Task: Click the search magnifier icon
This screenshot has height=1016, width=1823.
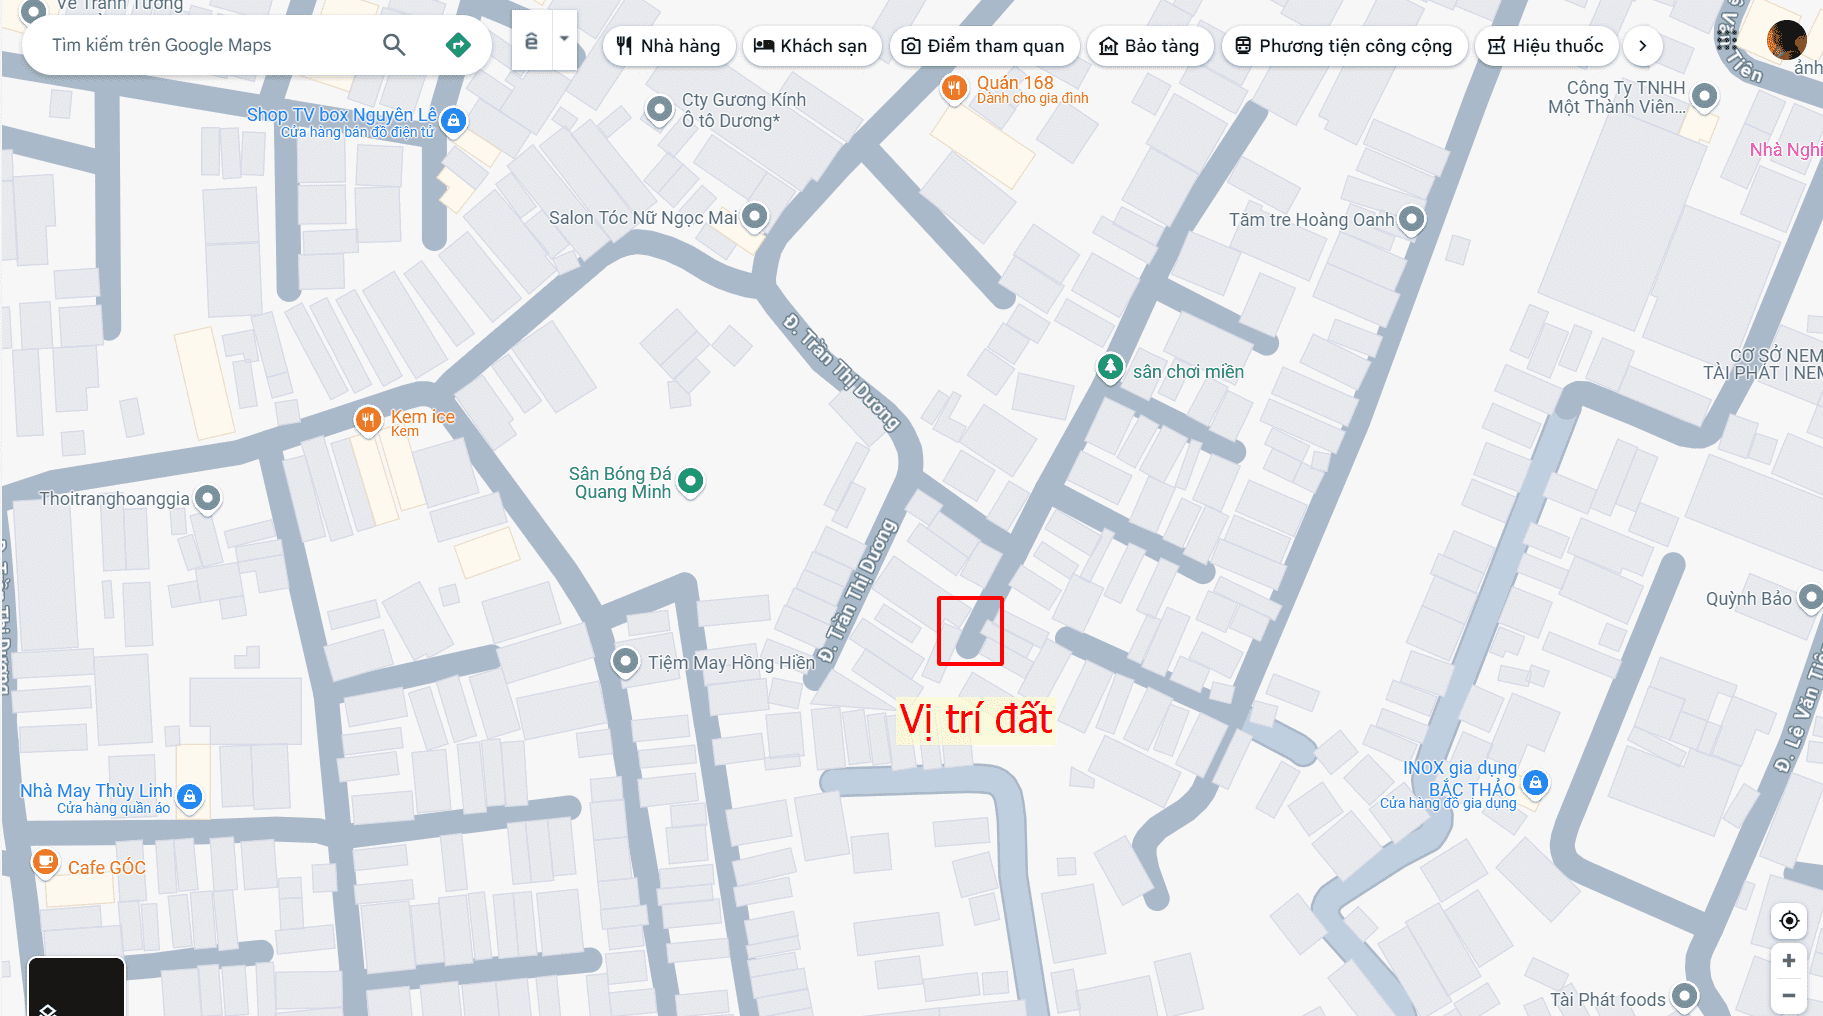Action: point(394,45)
